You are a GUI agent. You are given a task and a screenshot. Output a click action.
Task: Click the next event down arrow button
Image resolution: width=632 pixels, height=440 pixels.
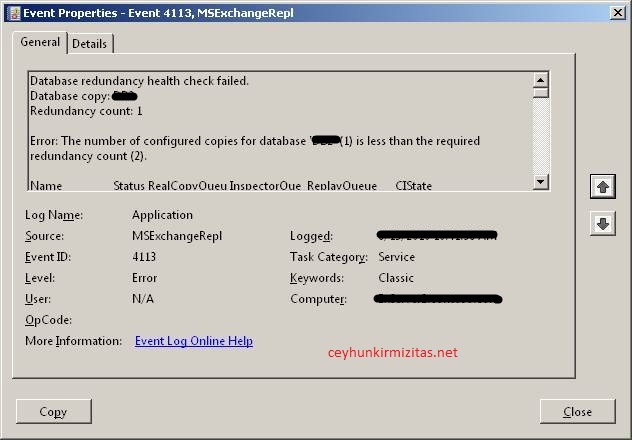(x=602, y=224)
